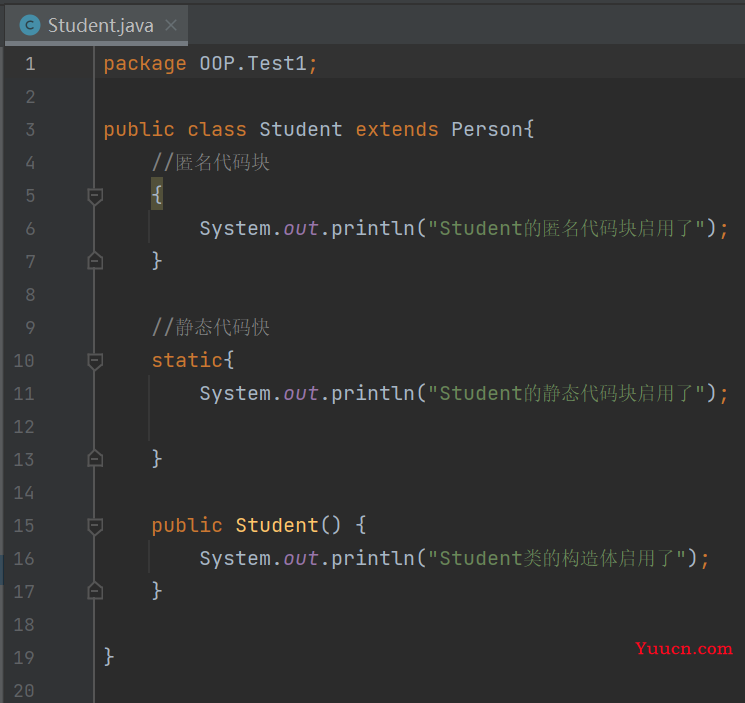
Task: Click the string "Student的匿名代码块启用了"
Action: pyautogui.click(x=567, y=228)
